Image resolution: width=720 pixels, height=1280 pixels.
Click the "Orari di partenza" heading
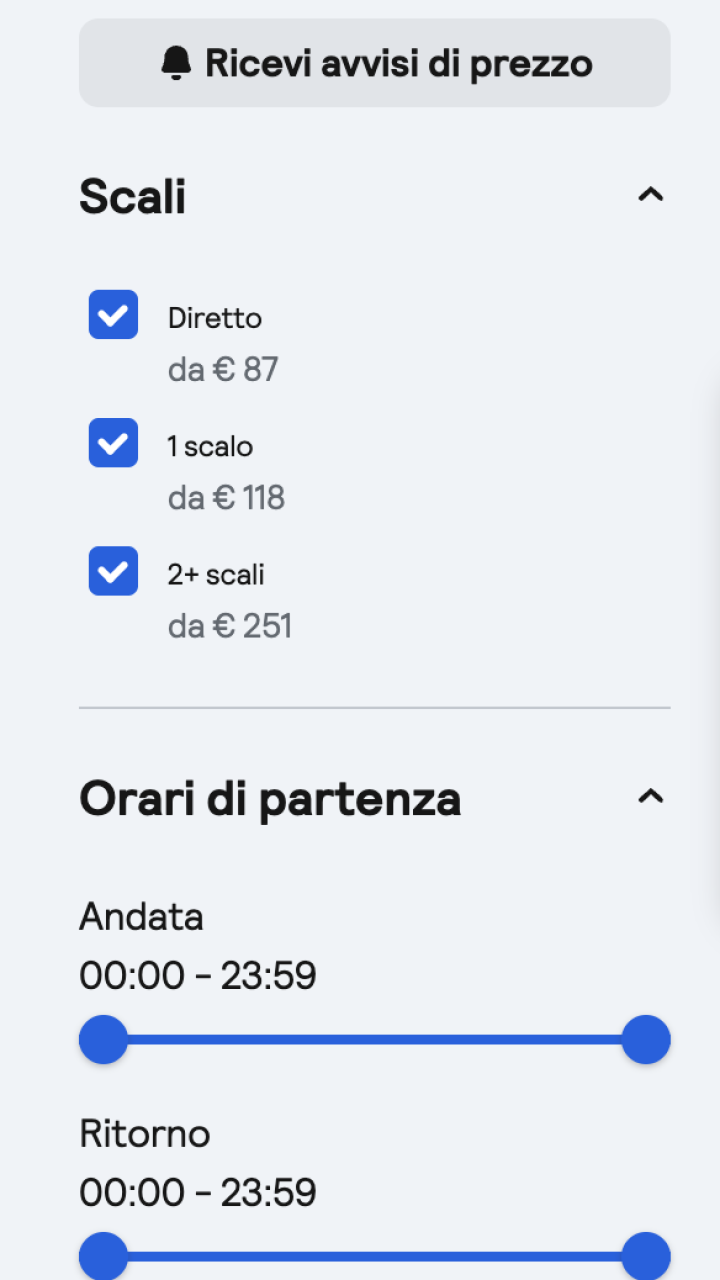click(x=270, y=799)
